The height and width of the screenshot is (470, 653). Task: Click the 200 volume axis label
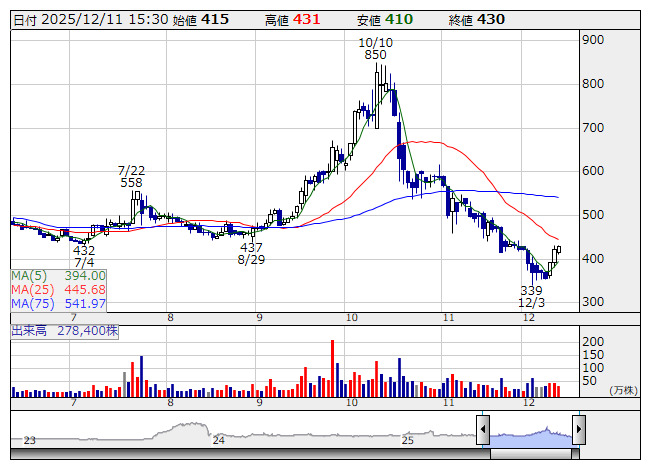coord(593,342)
